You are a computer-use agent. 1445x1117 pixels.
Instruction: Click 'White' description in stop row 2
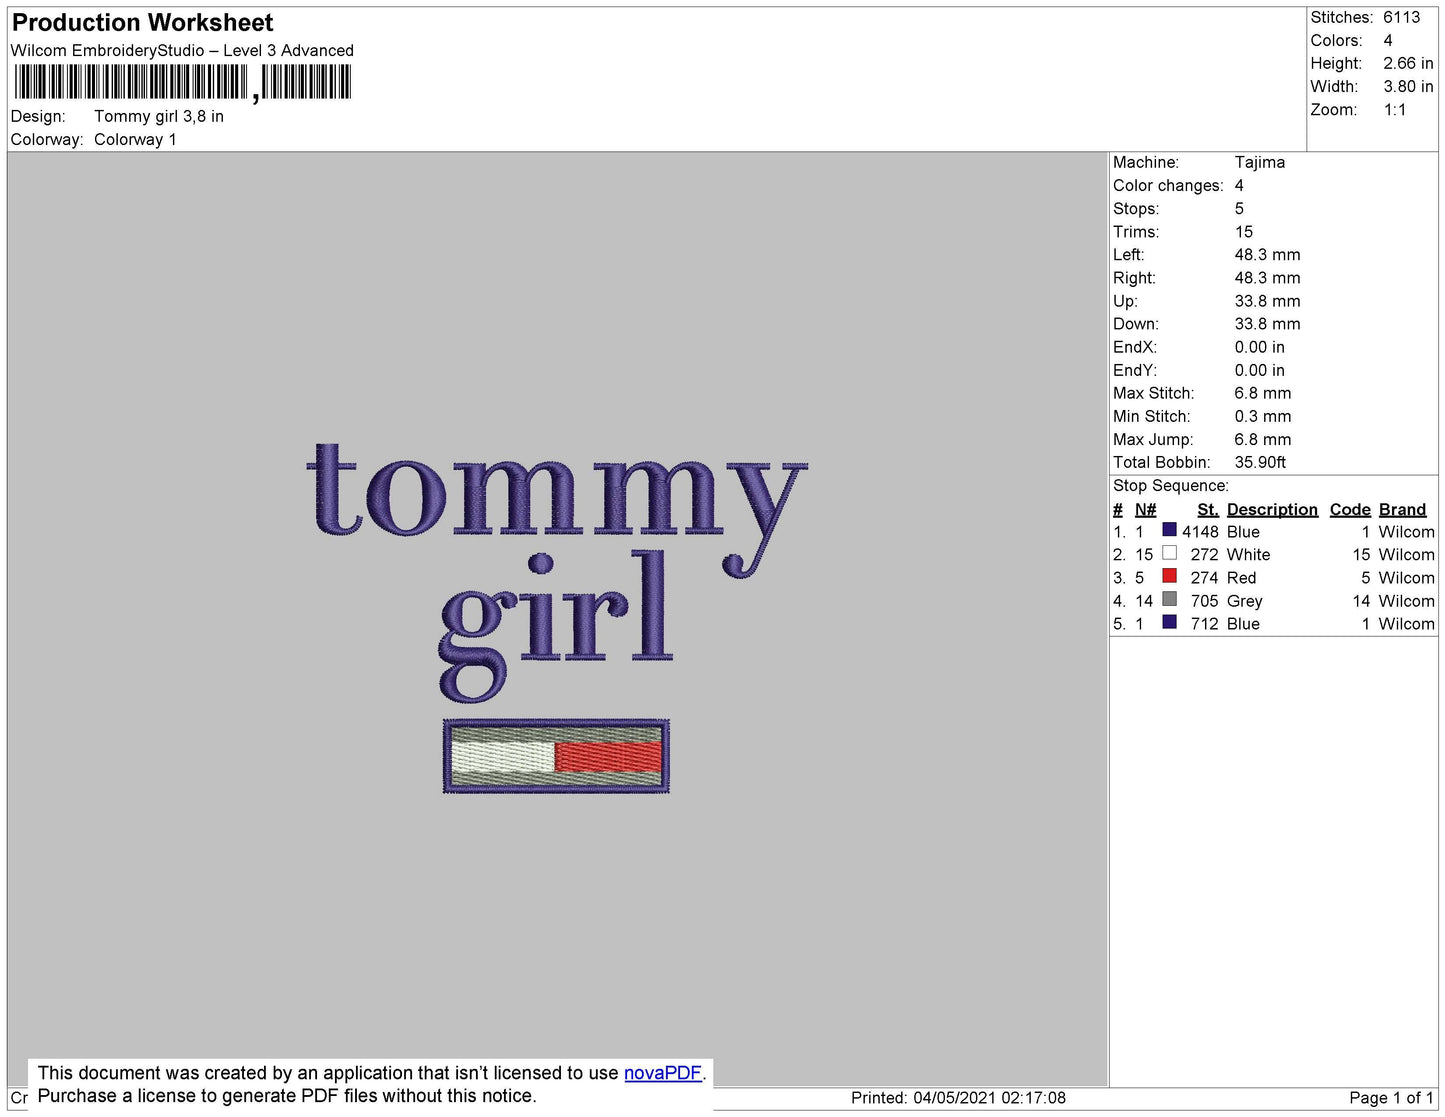coord(1248,554)
